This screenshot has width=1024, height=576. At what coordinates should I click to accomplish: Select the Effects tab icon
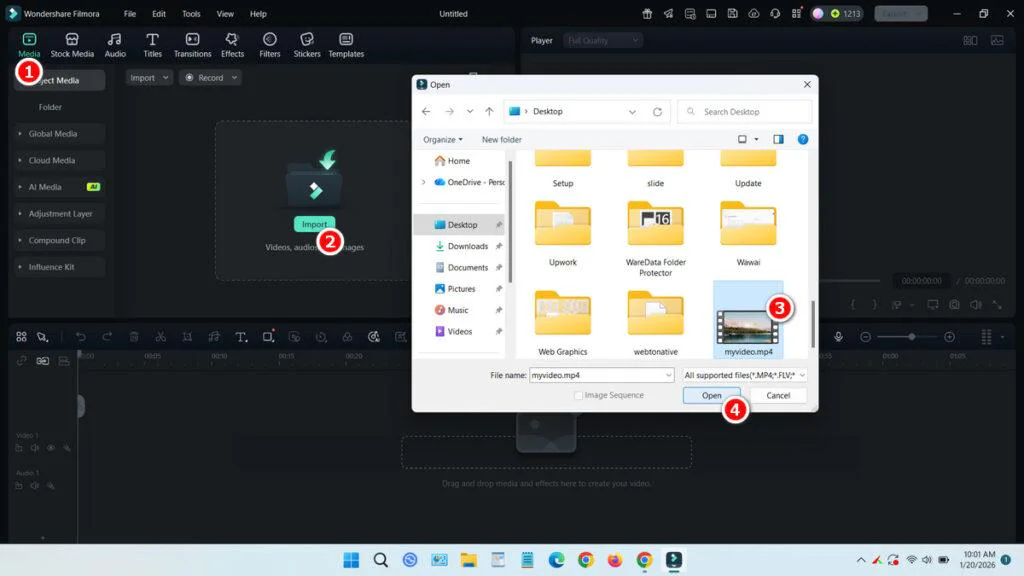point(232,44)
